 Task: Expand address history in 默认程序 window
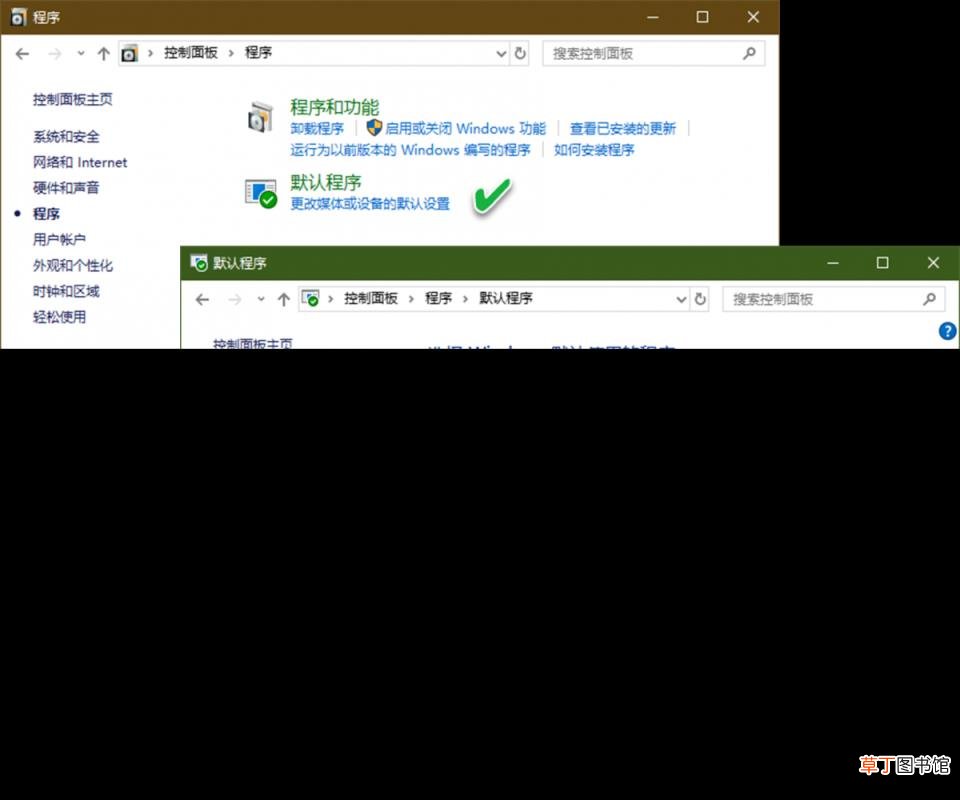[x=681, y=299]
